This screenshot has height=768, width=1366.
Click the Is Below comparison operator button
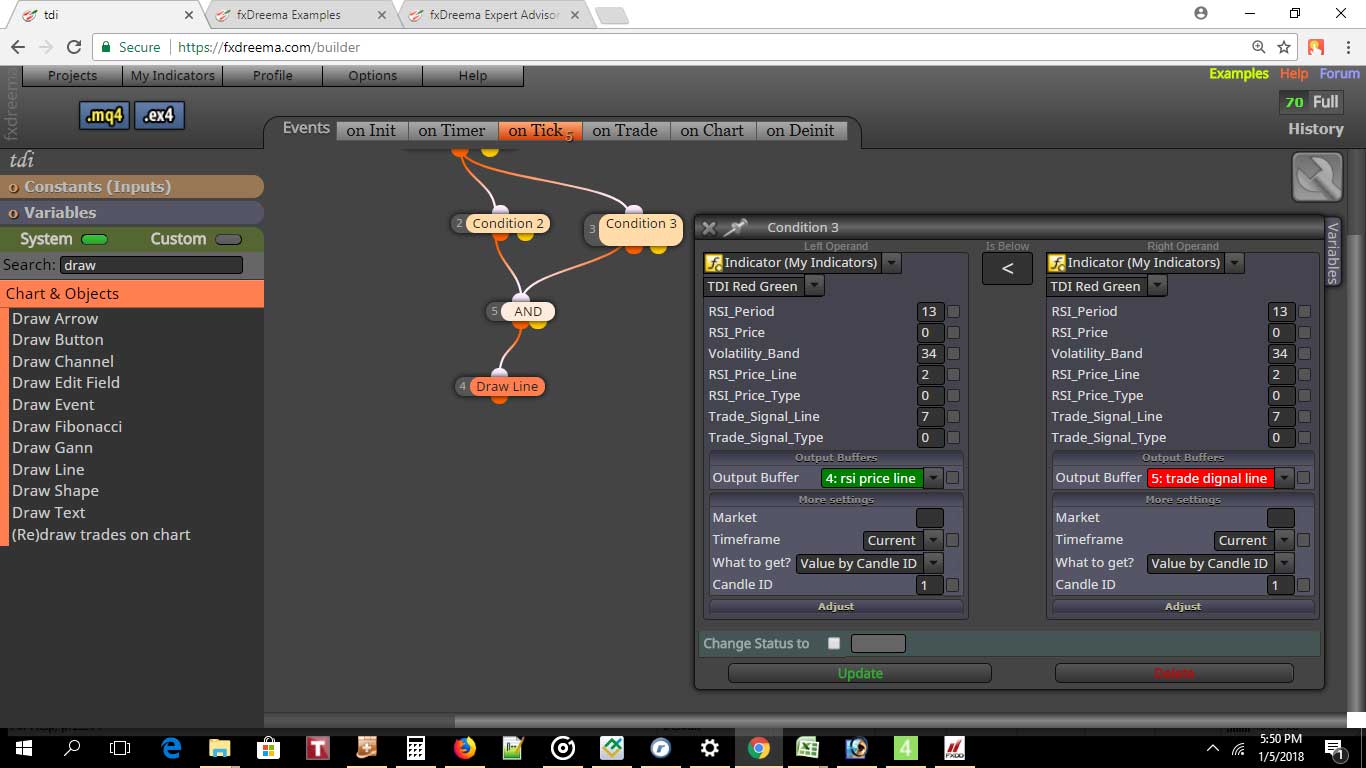[1007, 268]
